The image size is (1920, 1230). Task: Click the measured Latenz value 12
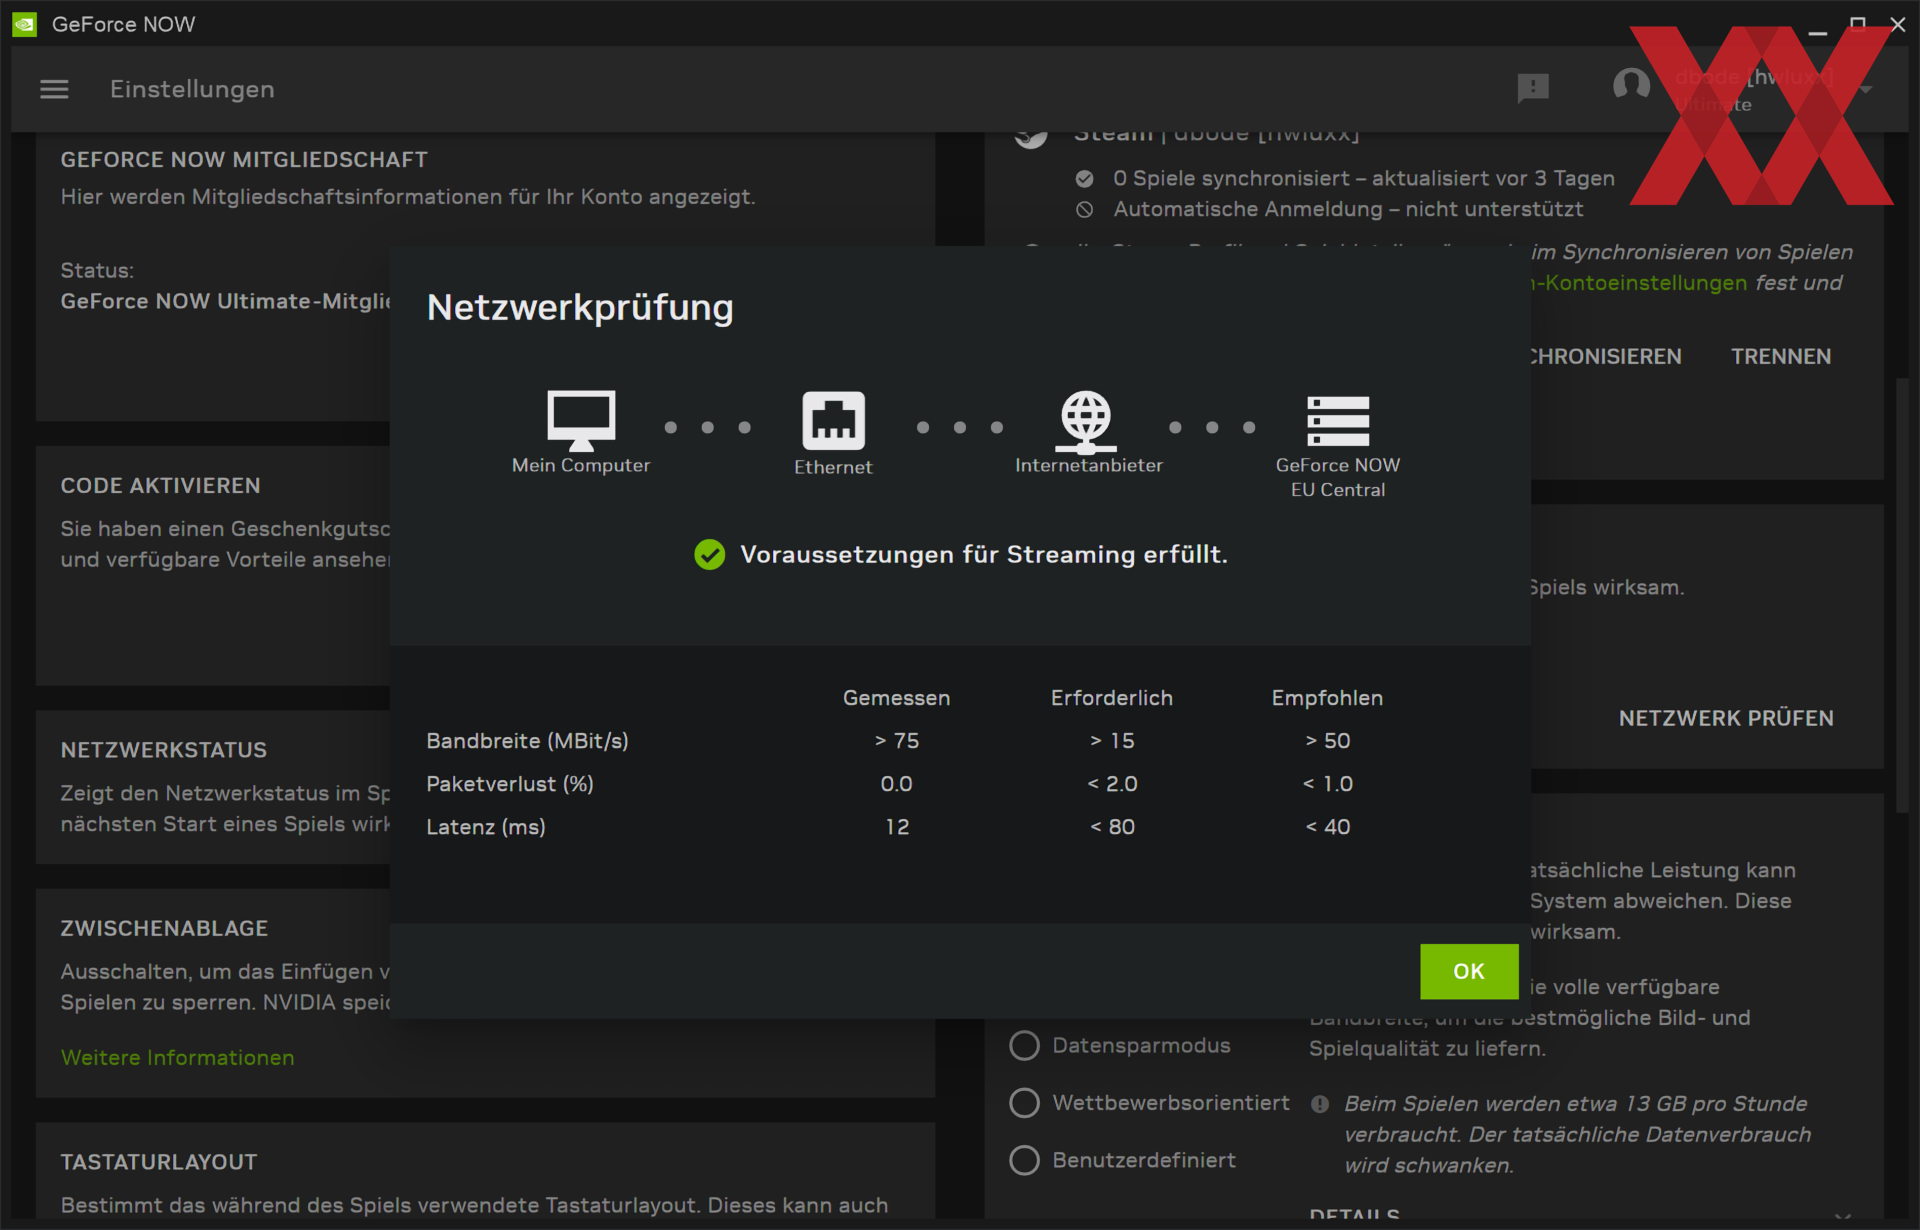pyautogui.click(x=897, y=827)
